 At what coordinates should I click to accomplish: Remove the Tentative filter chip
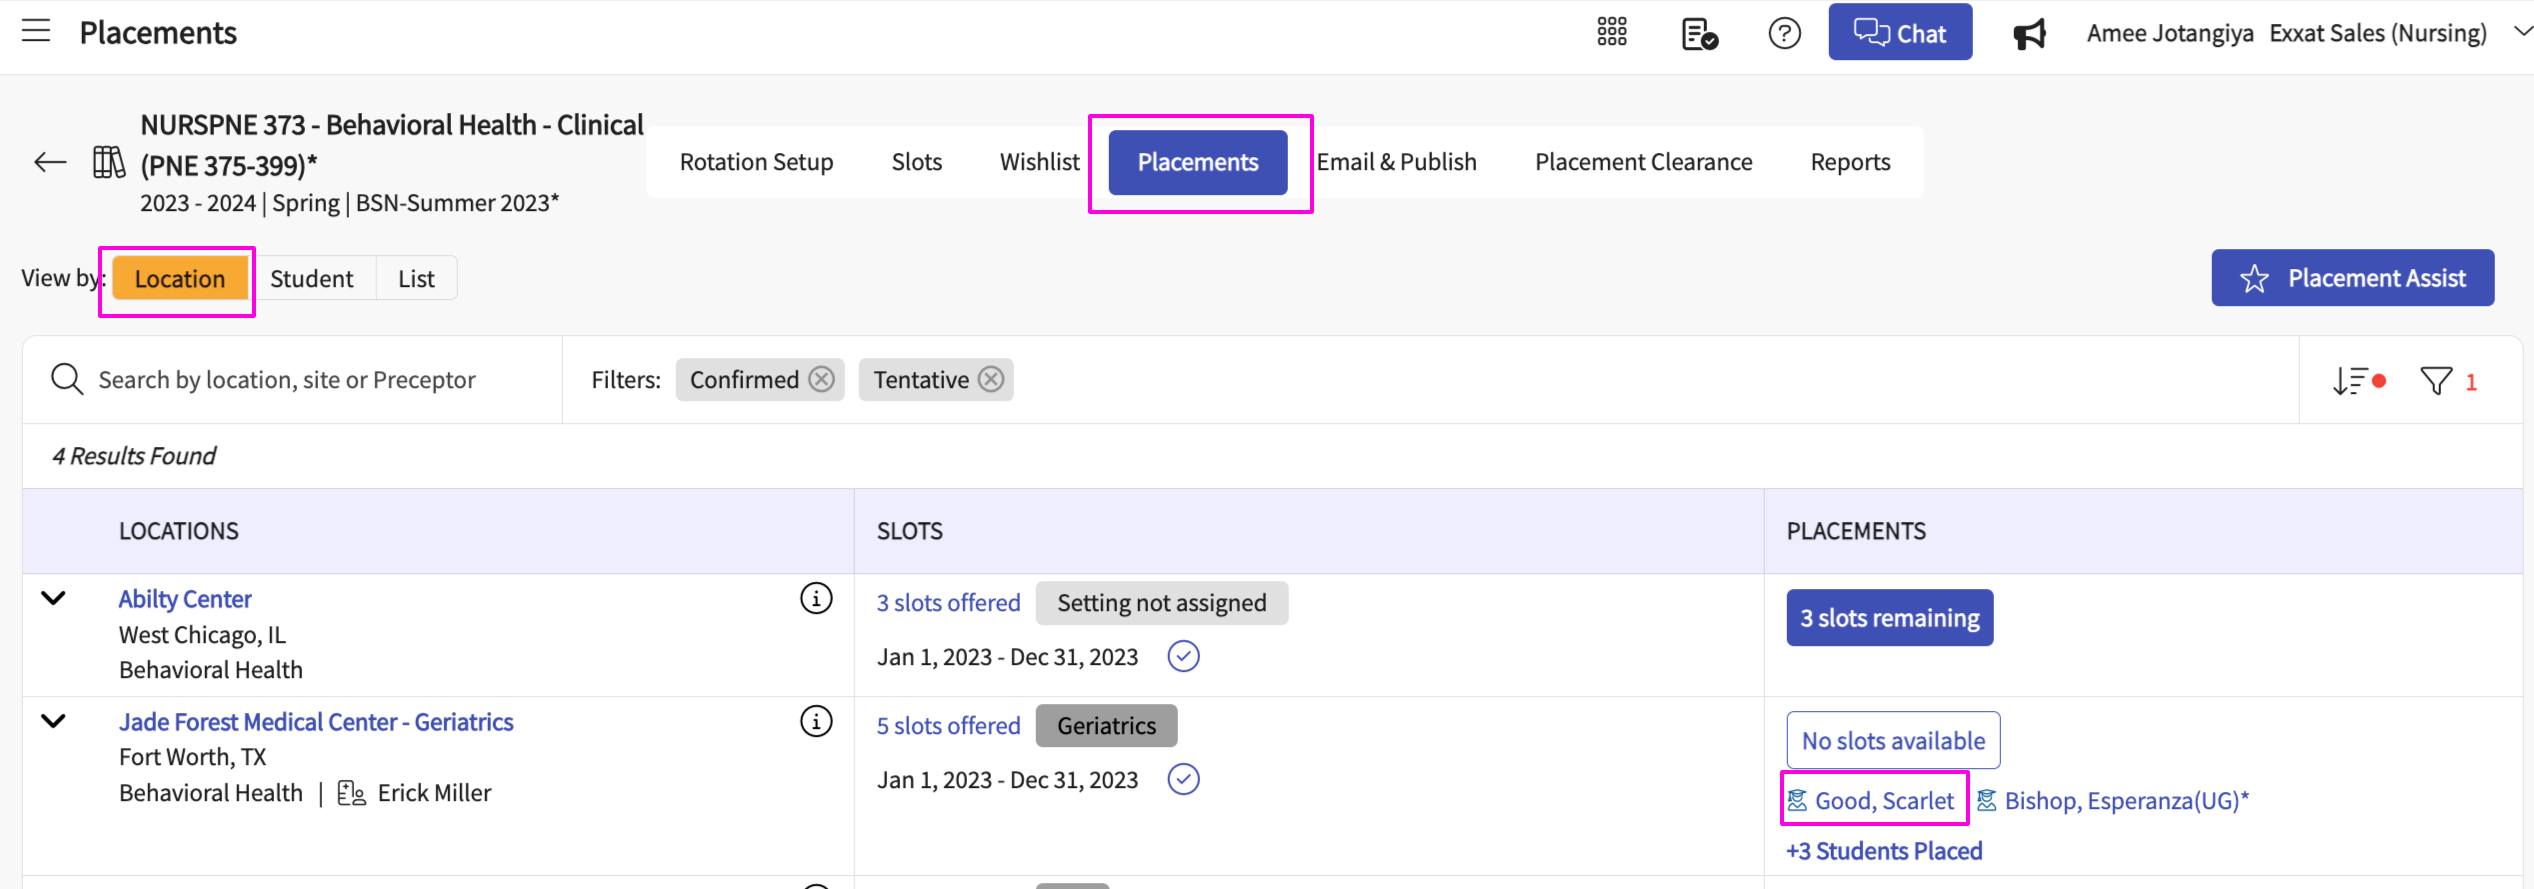pyautogui.click(x=991, y=380)
